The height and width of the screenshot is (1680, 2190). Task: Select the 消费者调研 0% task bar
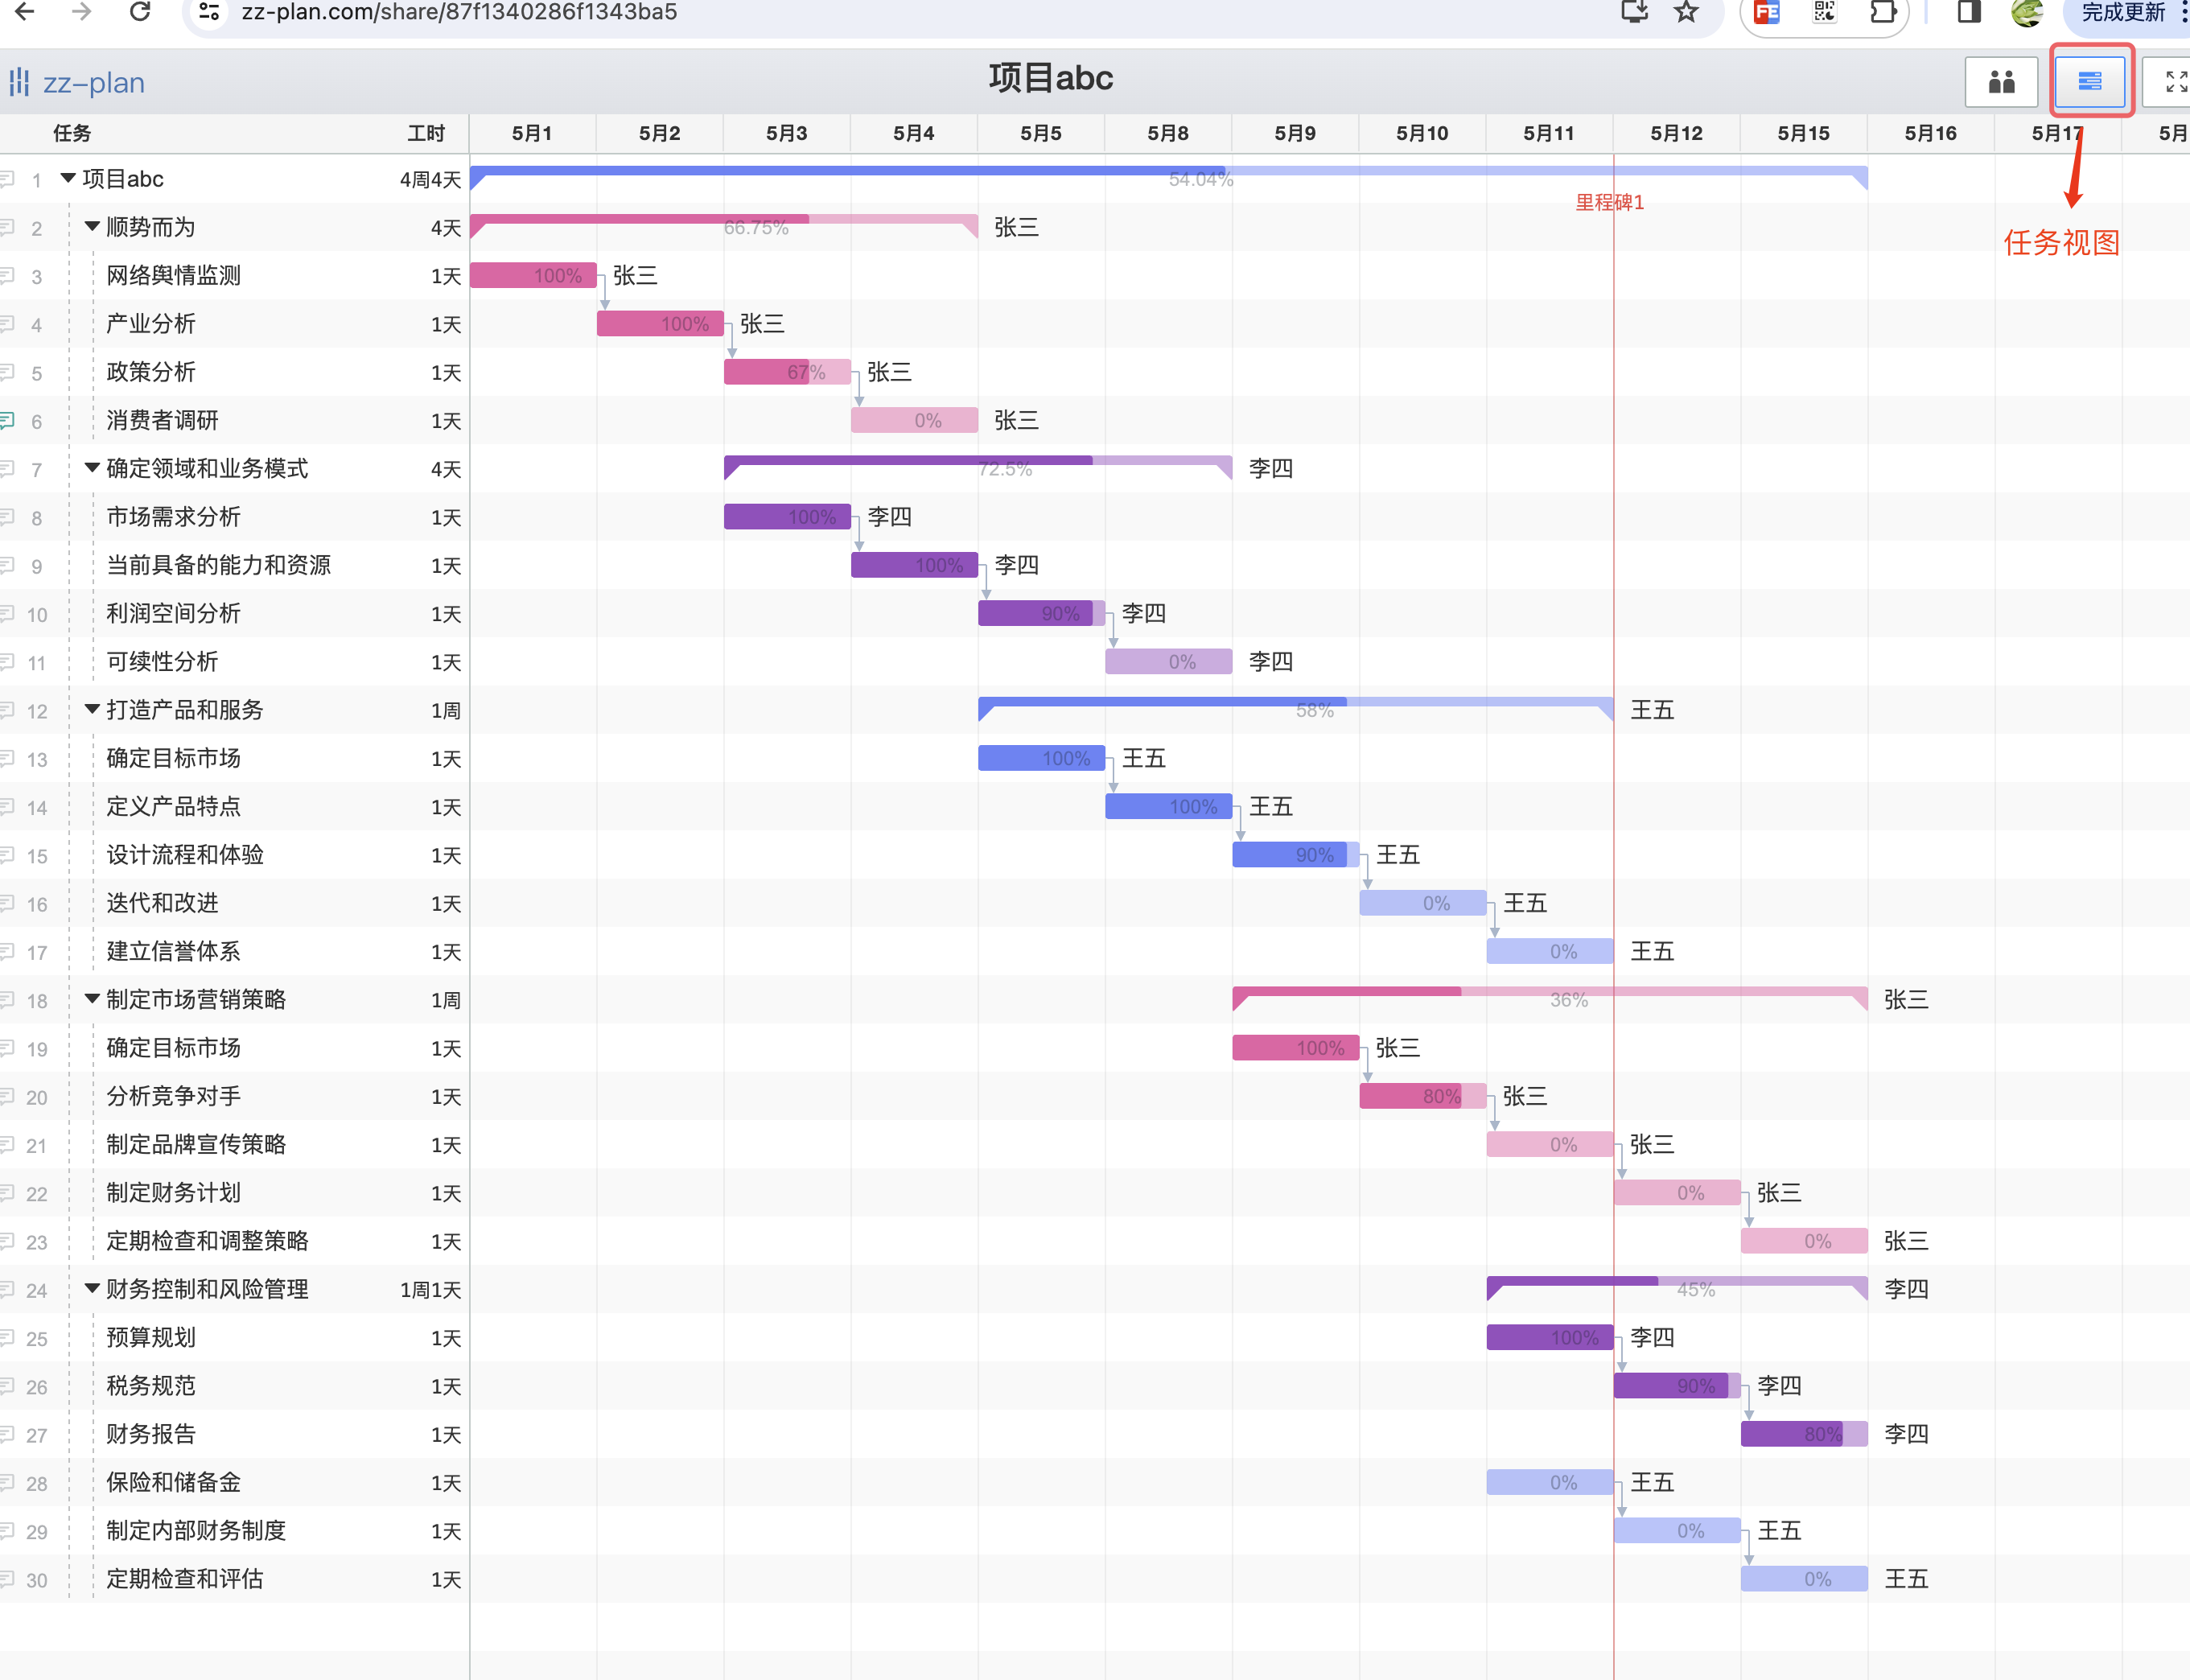914,420
